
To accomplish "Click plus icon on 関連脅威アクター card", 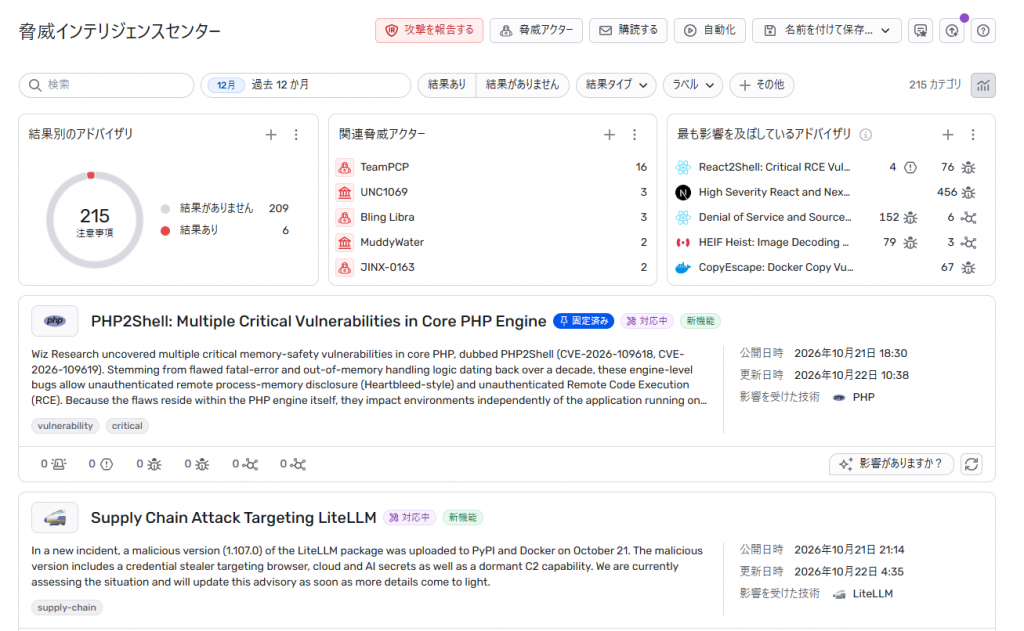I will [x=609, y=135].
